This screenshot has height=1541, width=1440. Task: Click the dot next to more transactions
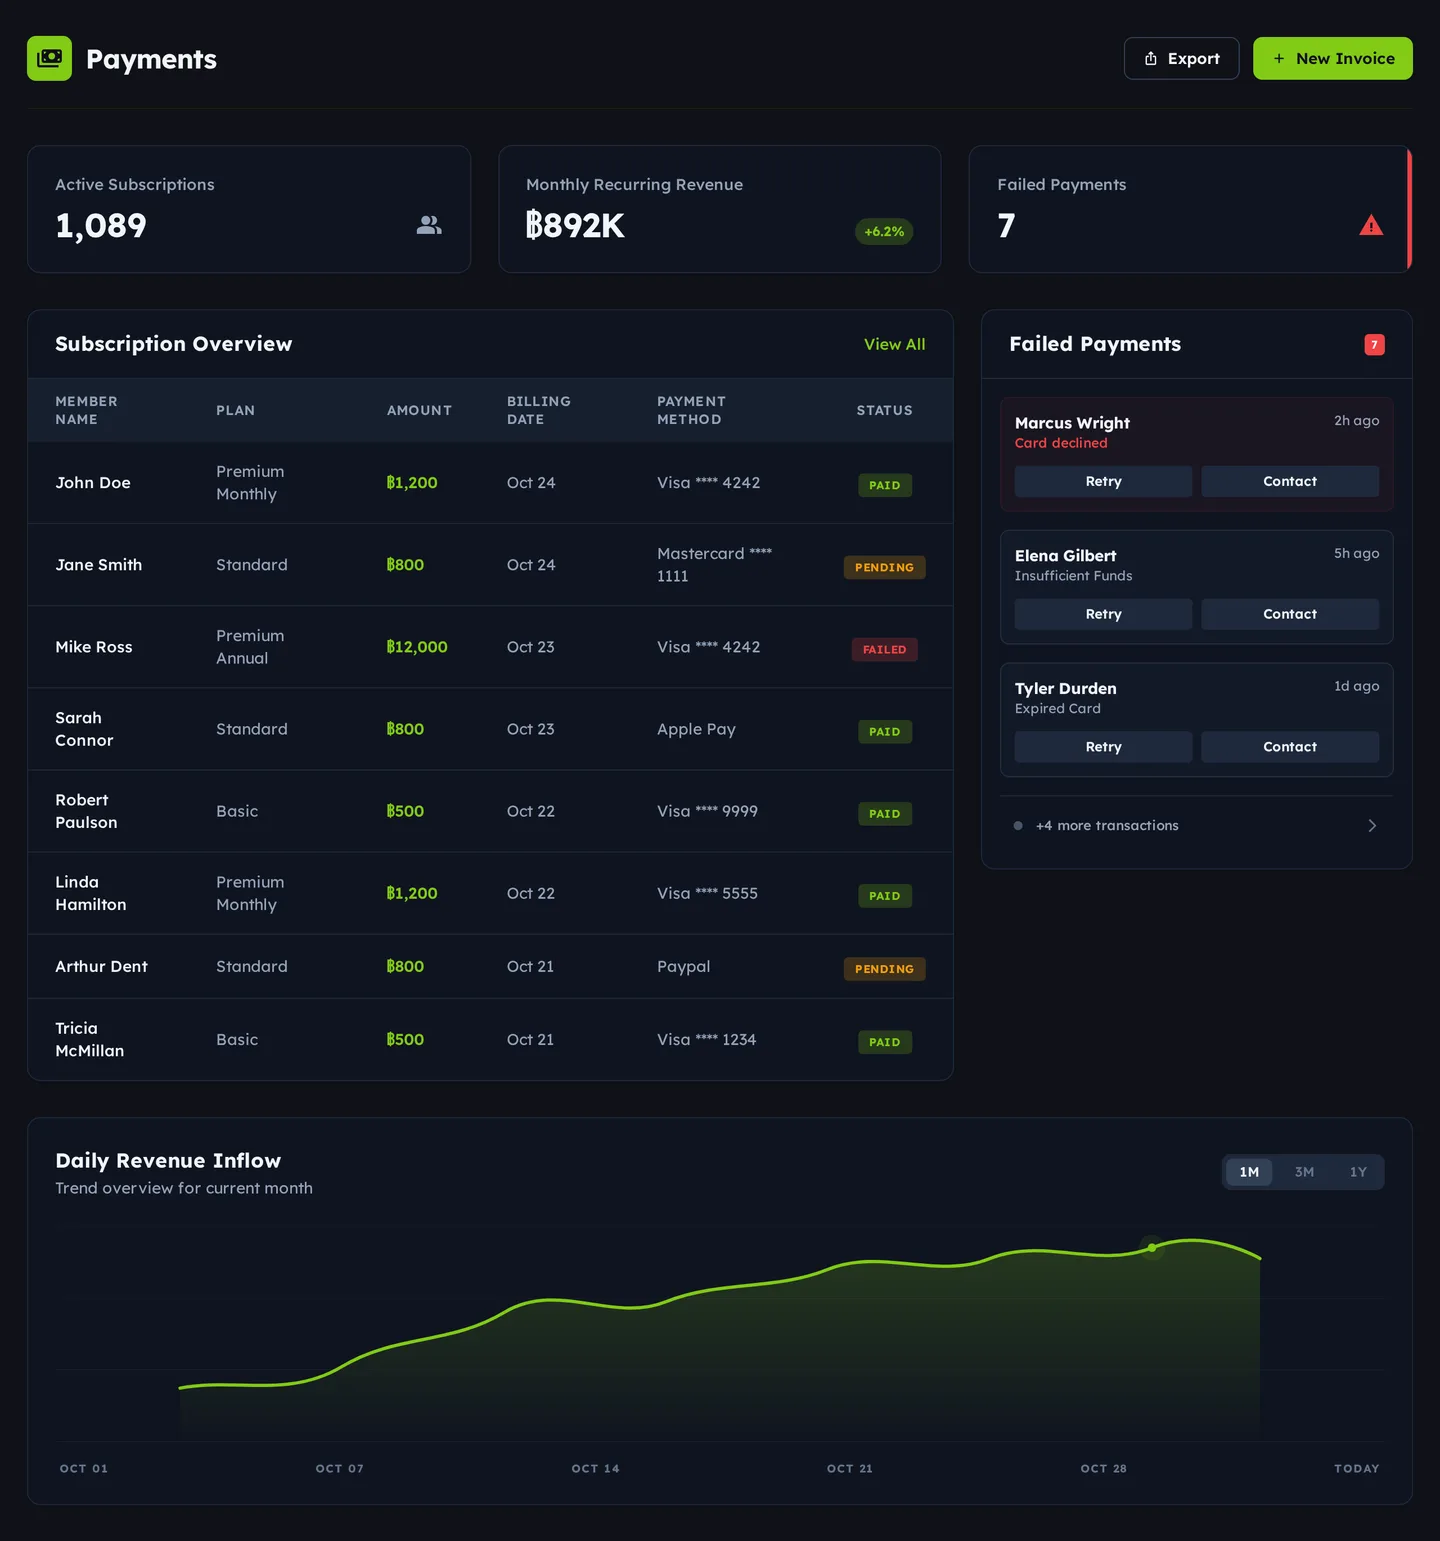click(x=1017, y=825)
